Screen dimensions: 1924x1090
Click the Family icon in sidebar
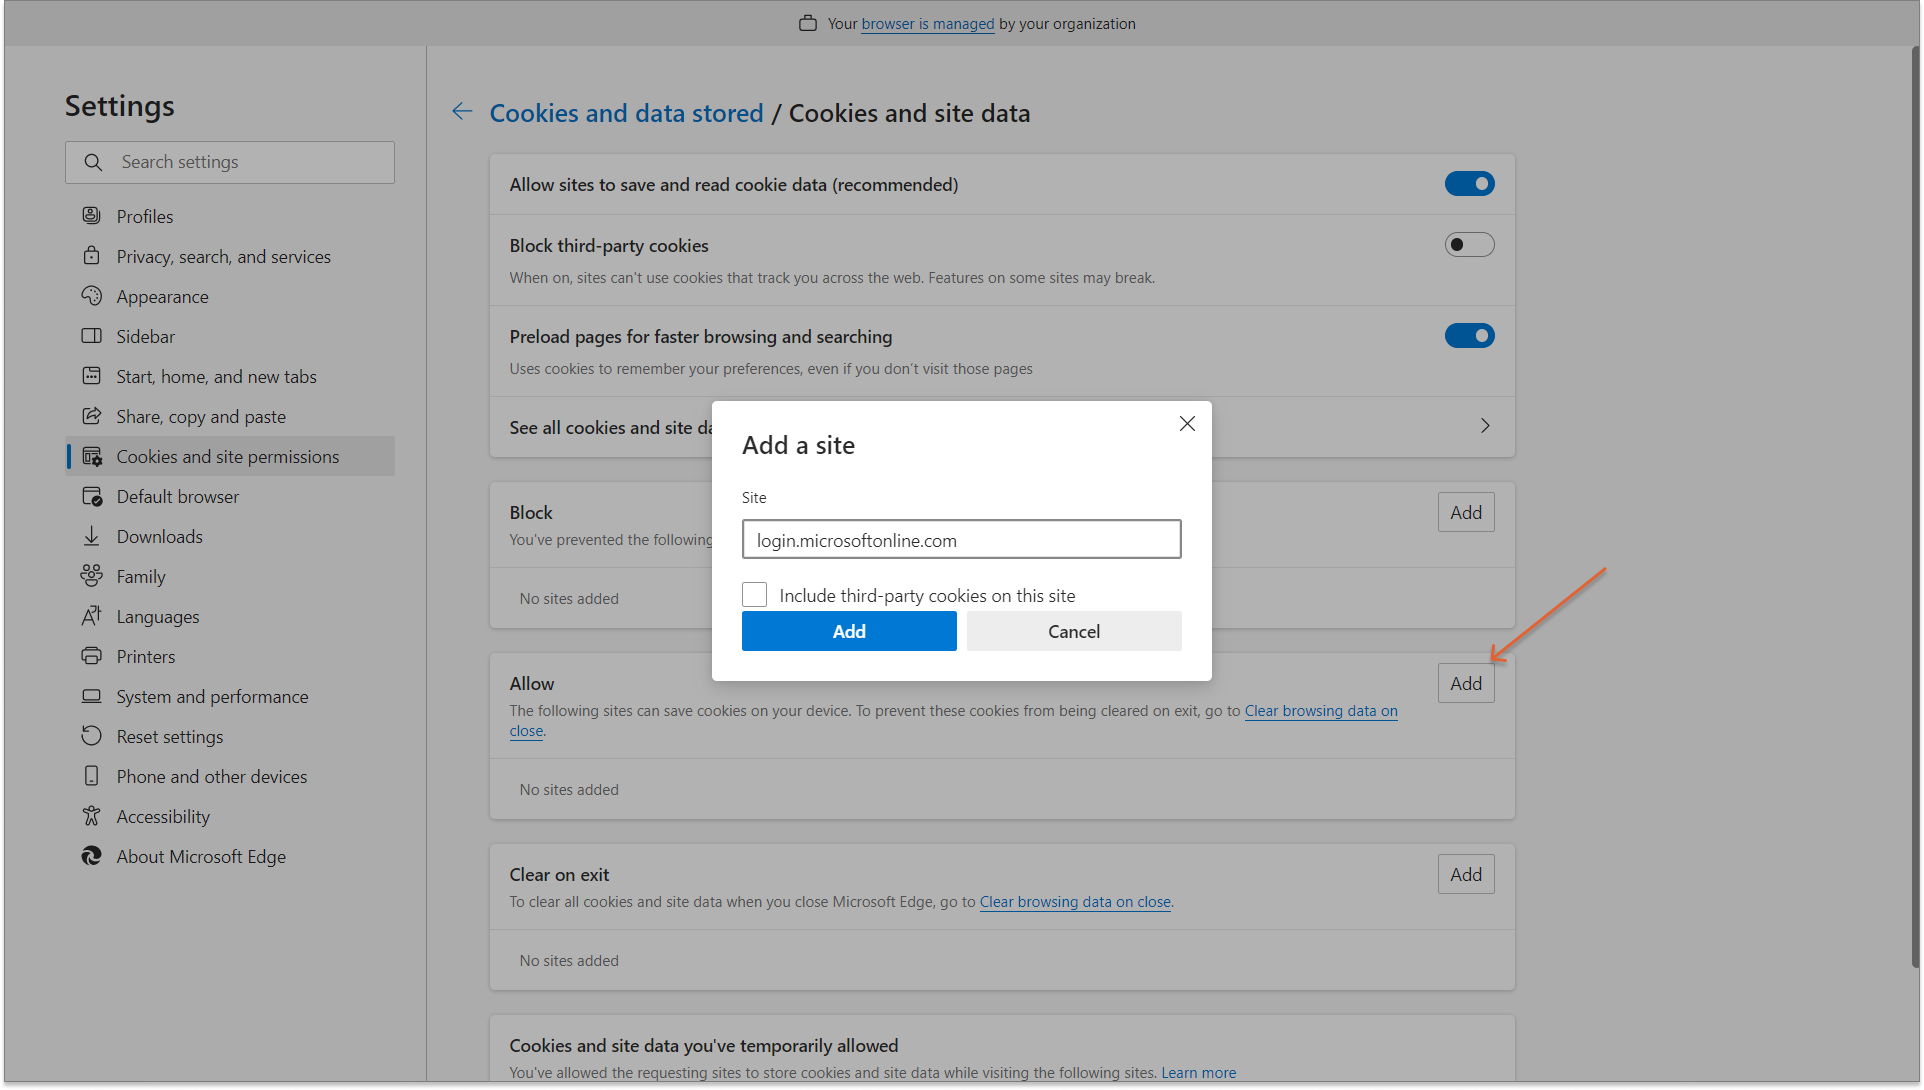point(91,576)
